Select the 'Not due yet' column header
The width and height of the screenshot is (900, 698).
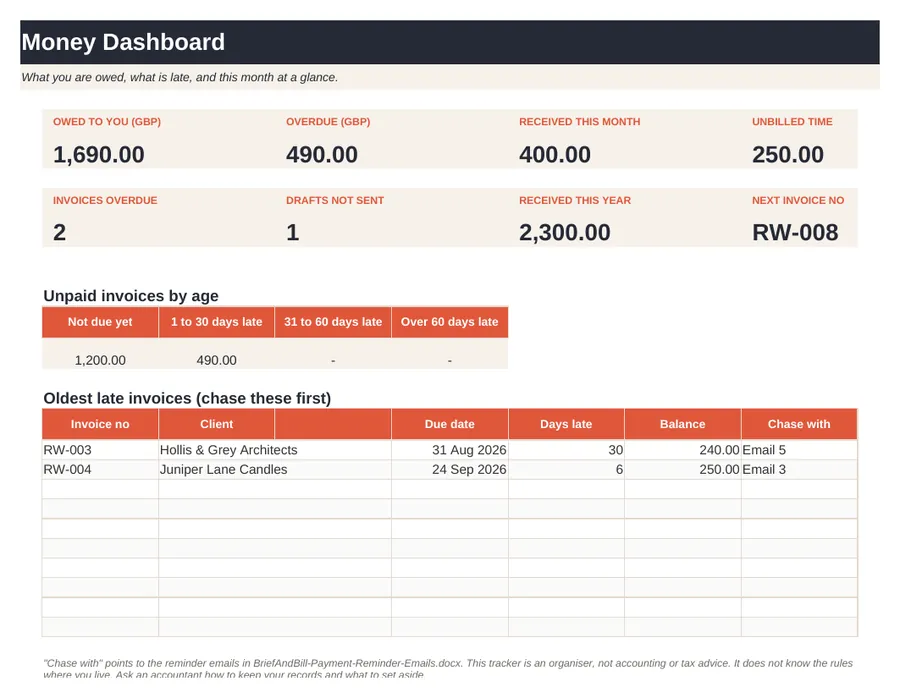pyautogui.click(x=100, y=322)
